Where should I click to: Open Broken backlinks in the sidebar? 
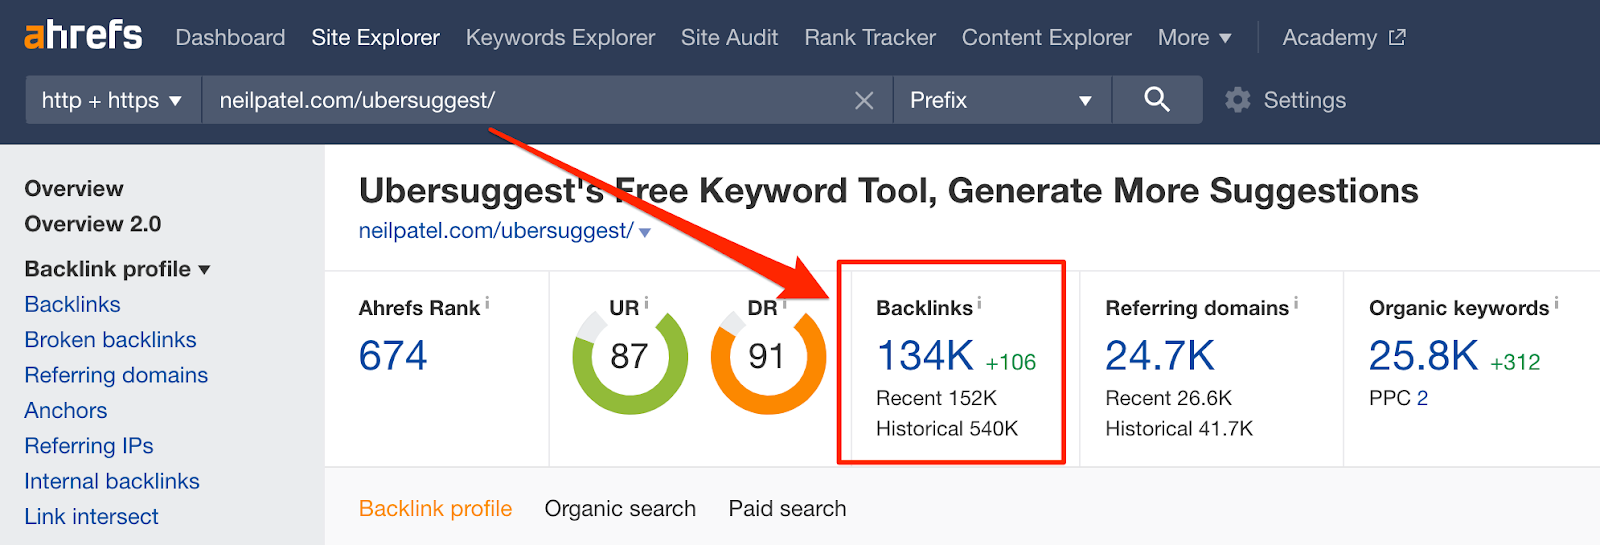pyautogui.click(x=110, y=340)
